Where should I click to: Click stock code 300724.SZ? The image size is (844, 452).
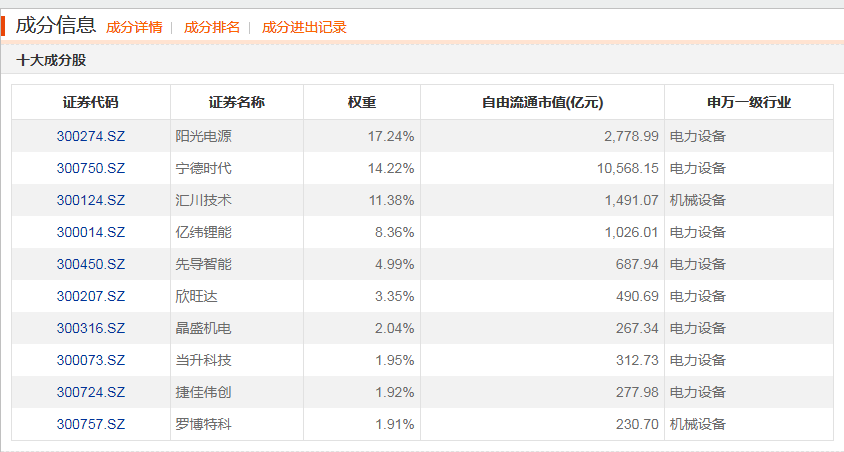point(90,392)
